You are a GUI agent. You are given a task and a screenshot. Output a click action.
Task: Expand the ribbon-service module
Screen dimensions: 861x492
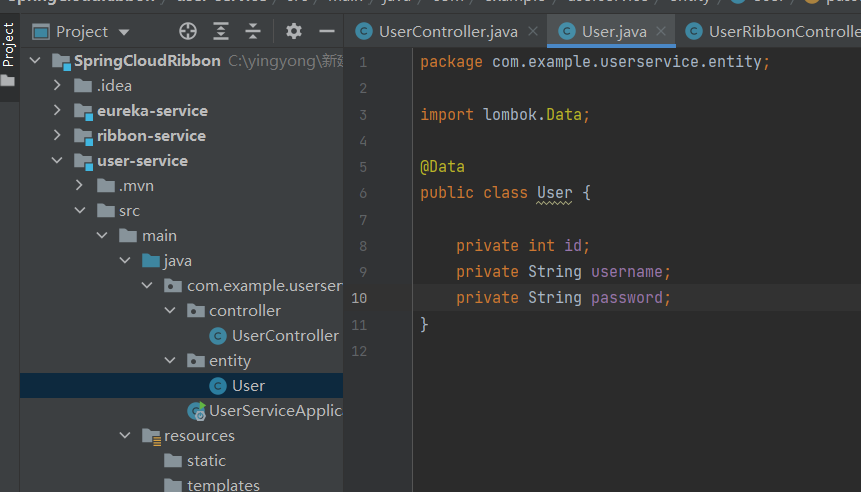click(x=59, y=136)
